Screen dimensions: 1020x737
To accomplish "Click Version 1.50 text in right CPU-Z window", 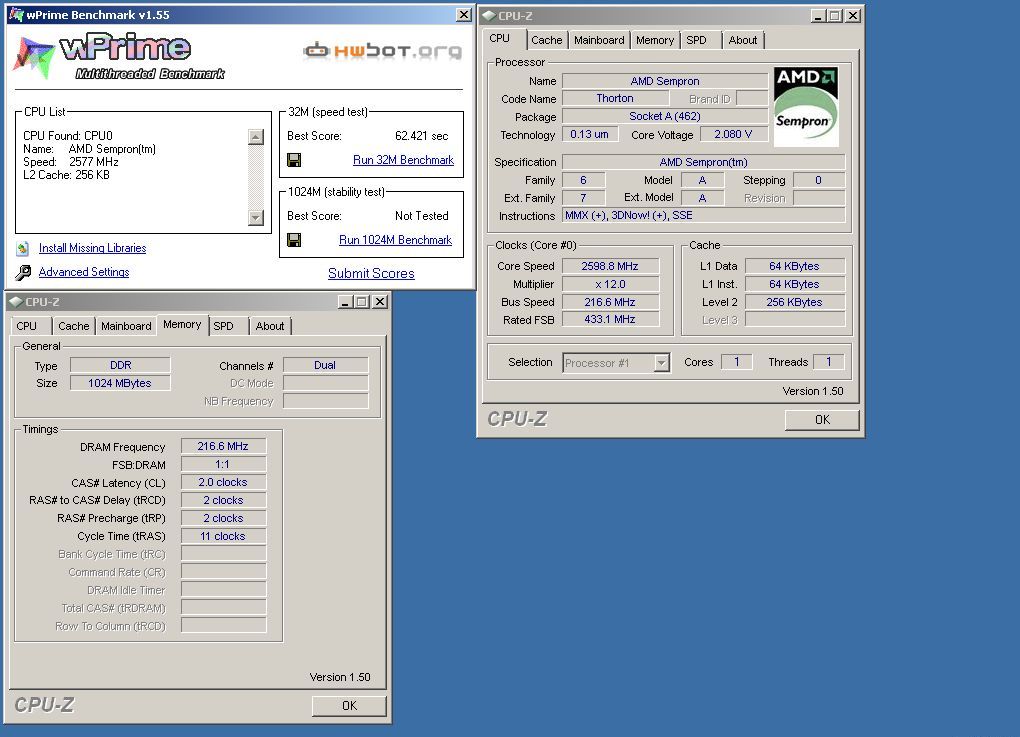I will [812, 391].
